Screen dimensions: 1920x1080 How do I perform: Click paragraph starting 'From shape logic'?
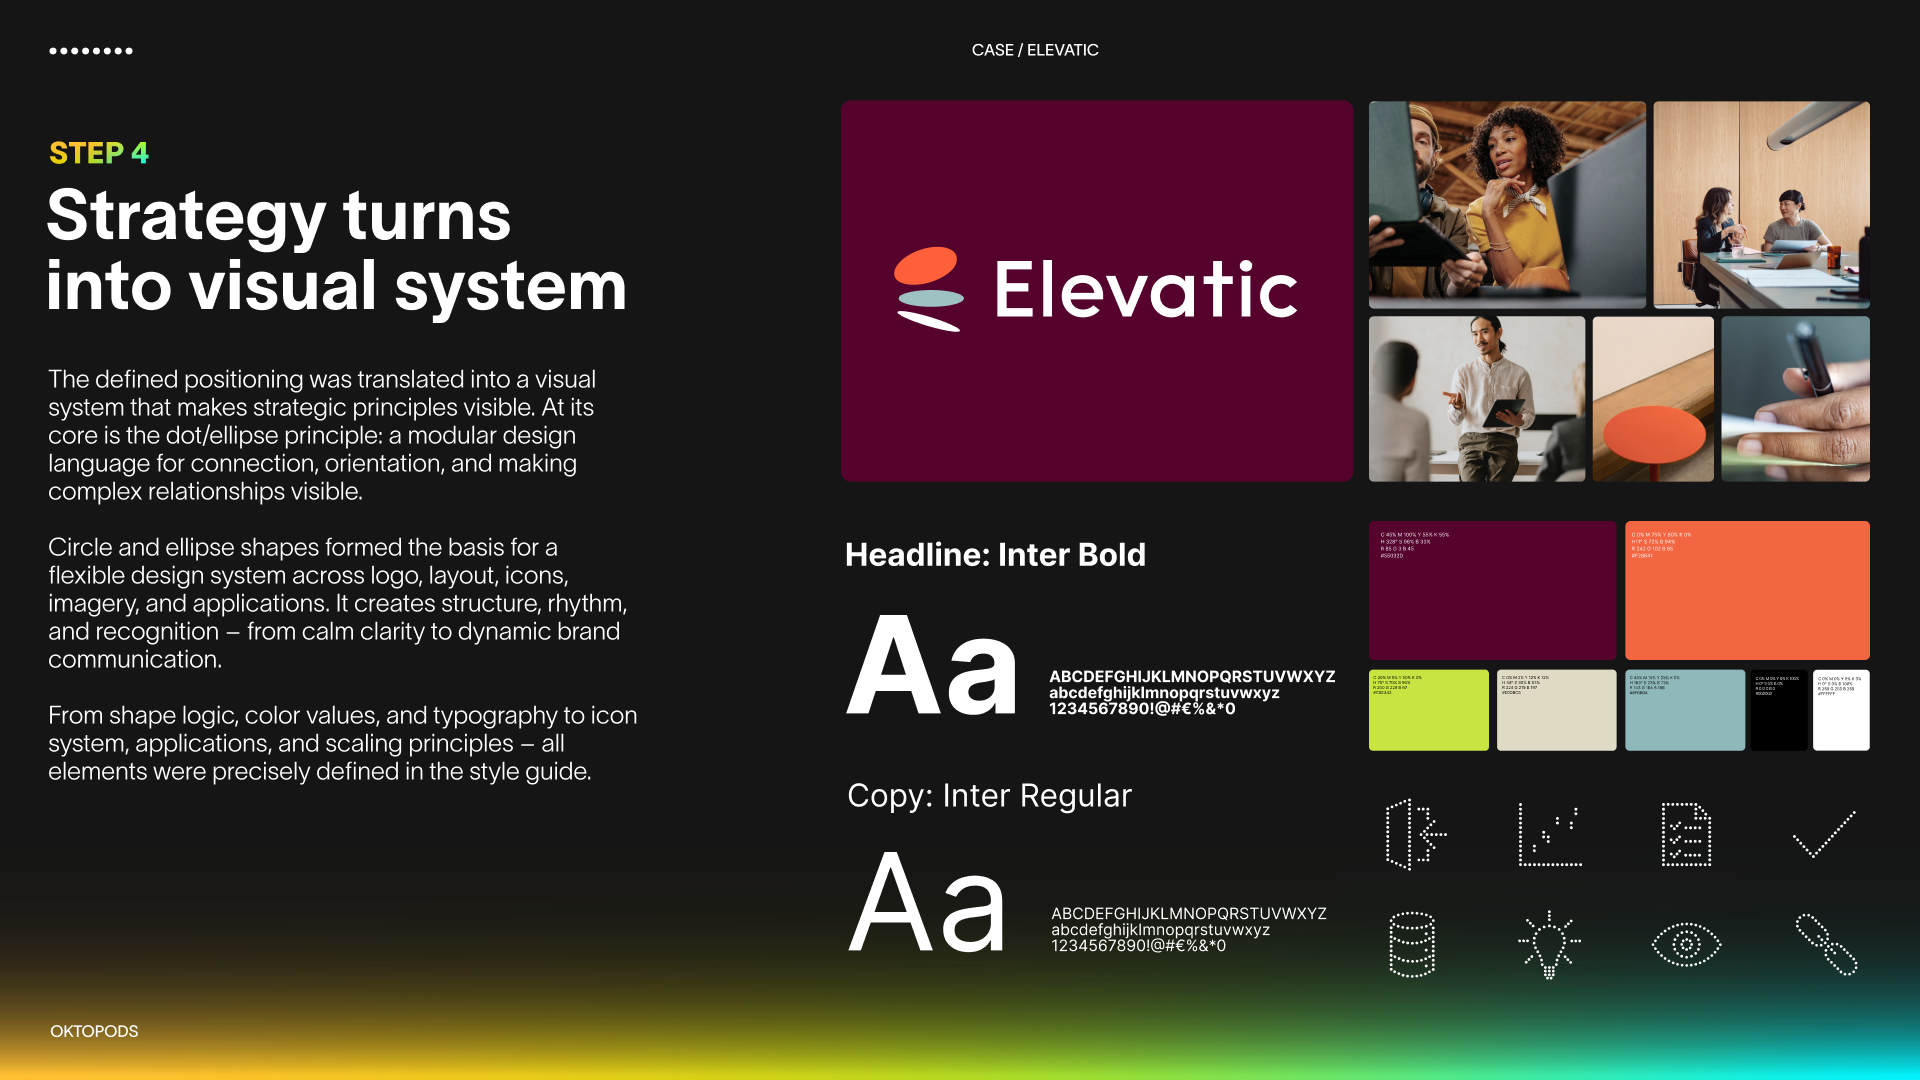click(x=342, y=743)
